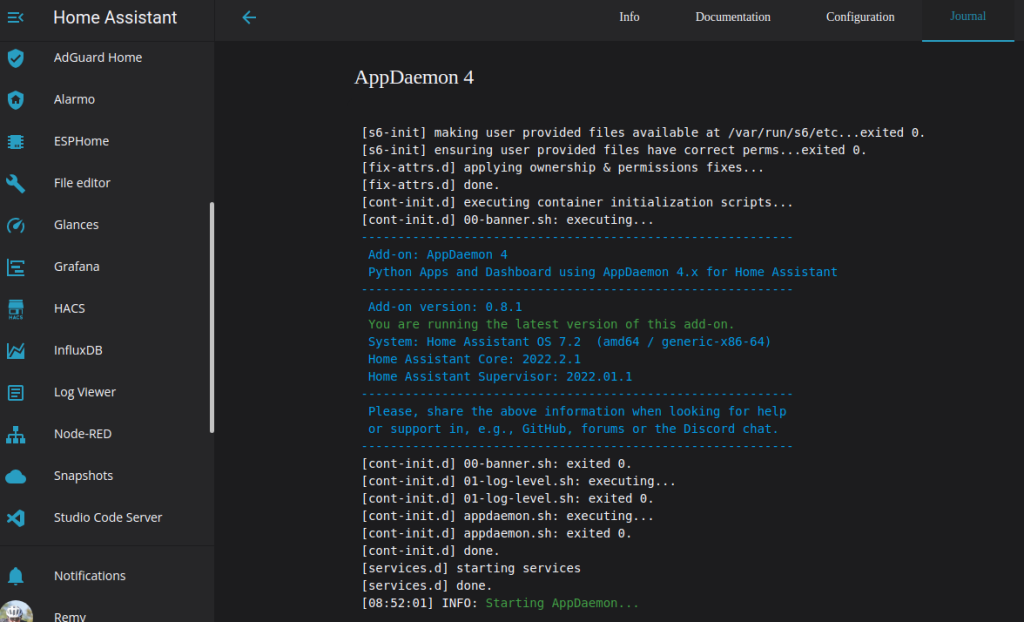Open Snapshots sidebar entry
Viewport: 1024px width, 622px height.
[83, 476]
